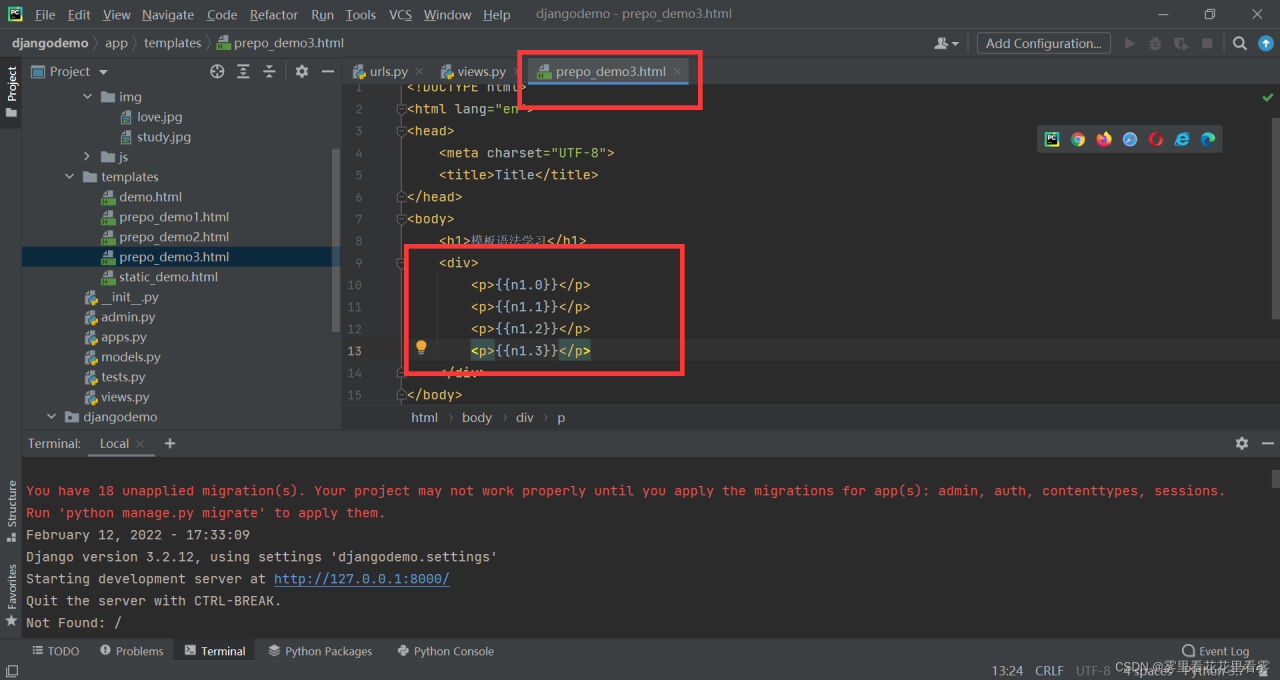Screen dimensions: 1280x680
Task: Open the Refactor menu
Action: tap(274, 15)
